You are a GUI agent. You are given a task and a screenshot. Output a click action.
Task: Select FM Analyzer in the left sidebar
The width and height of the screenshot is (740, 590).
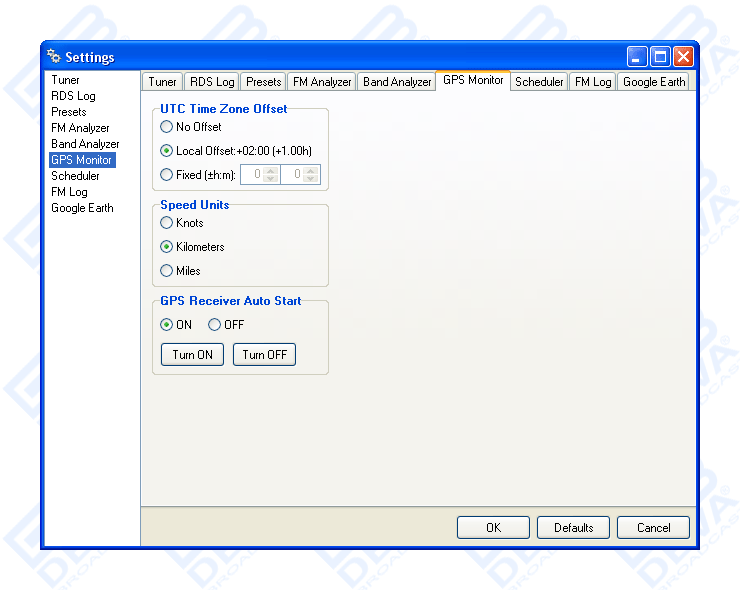coord(80,128)
